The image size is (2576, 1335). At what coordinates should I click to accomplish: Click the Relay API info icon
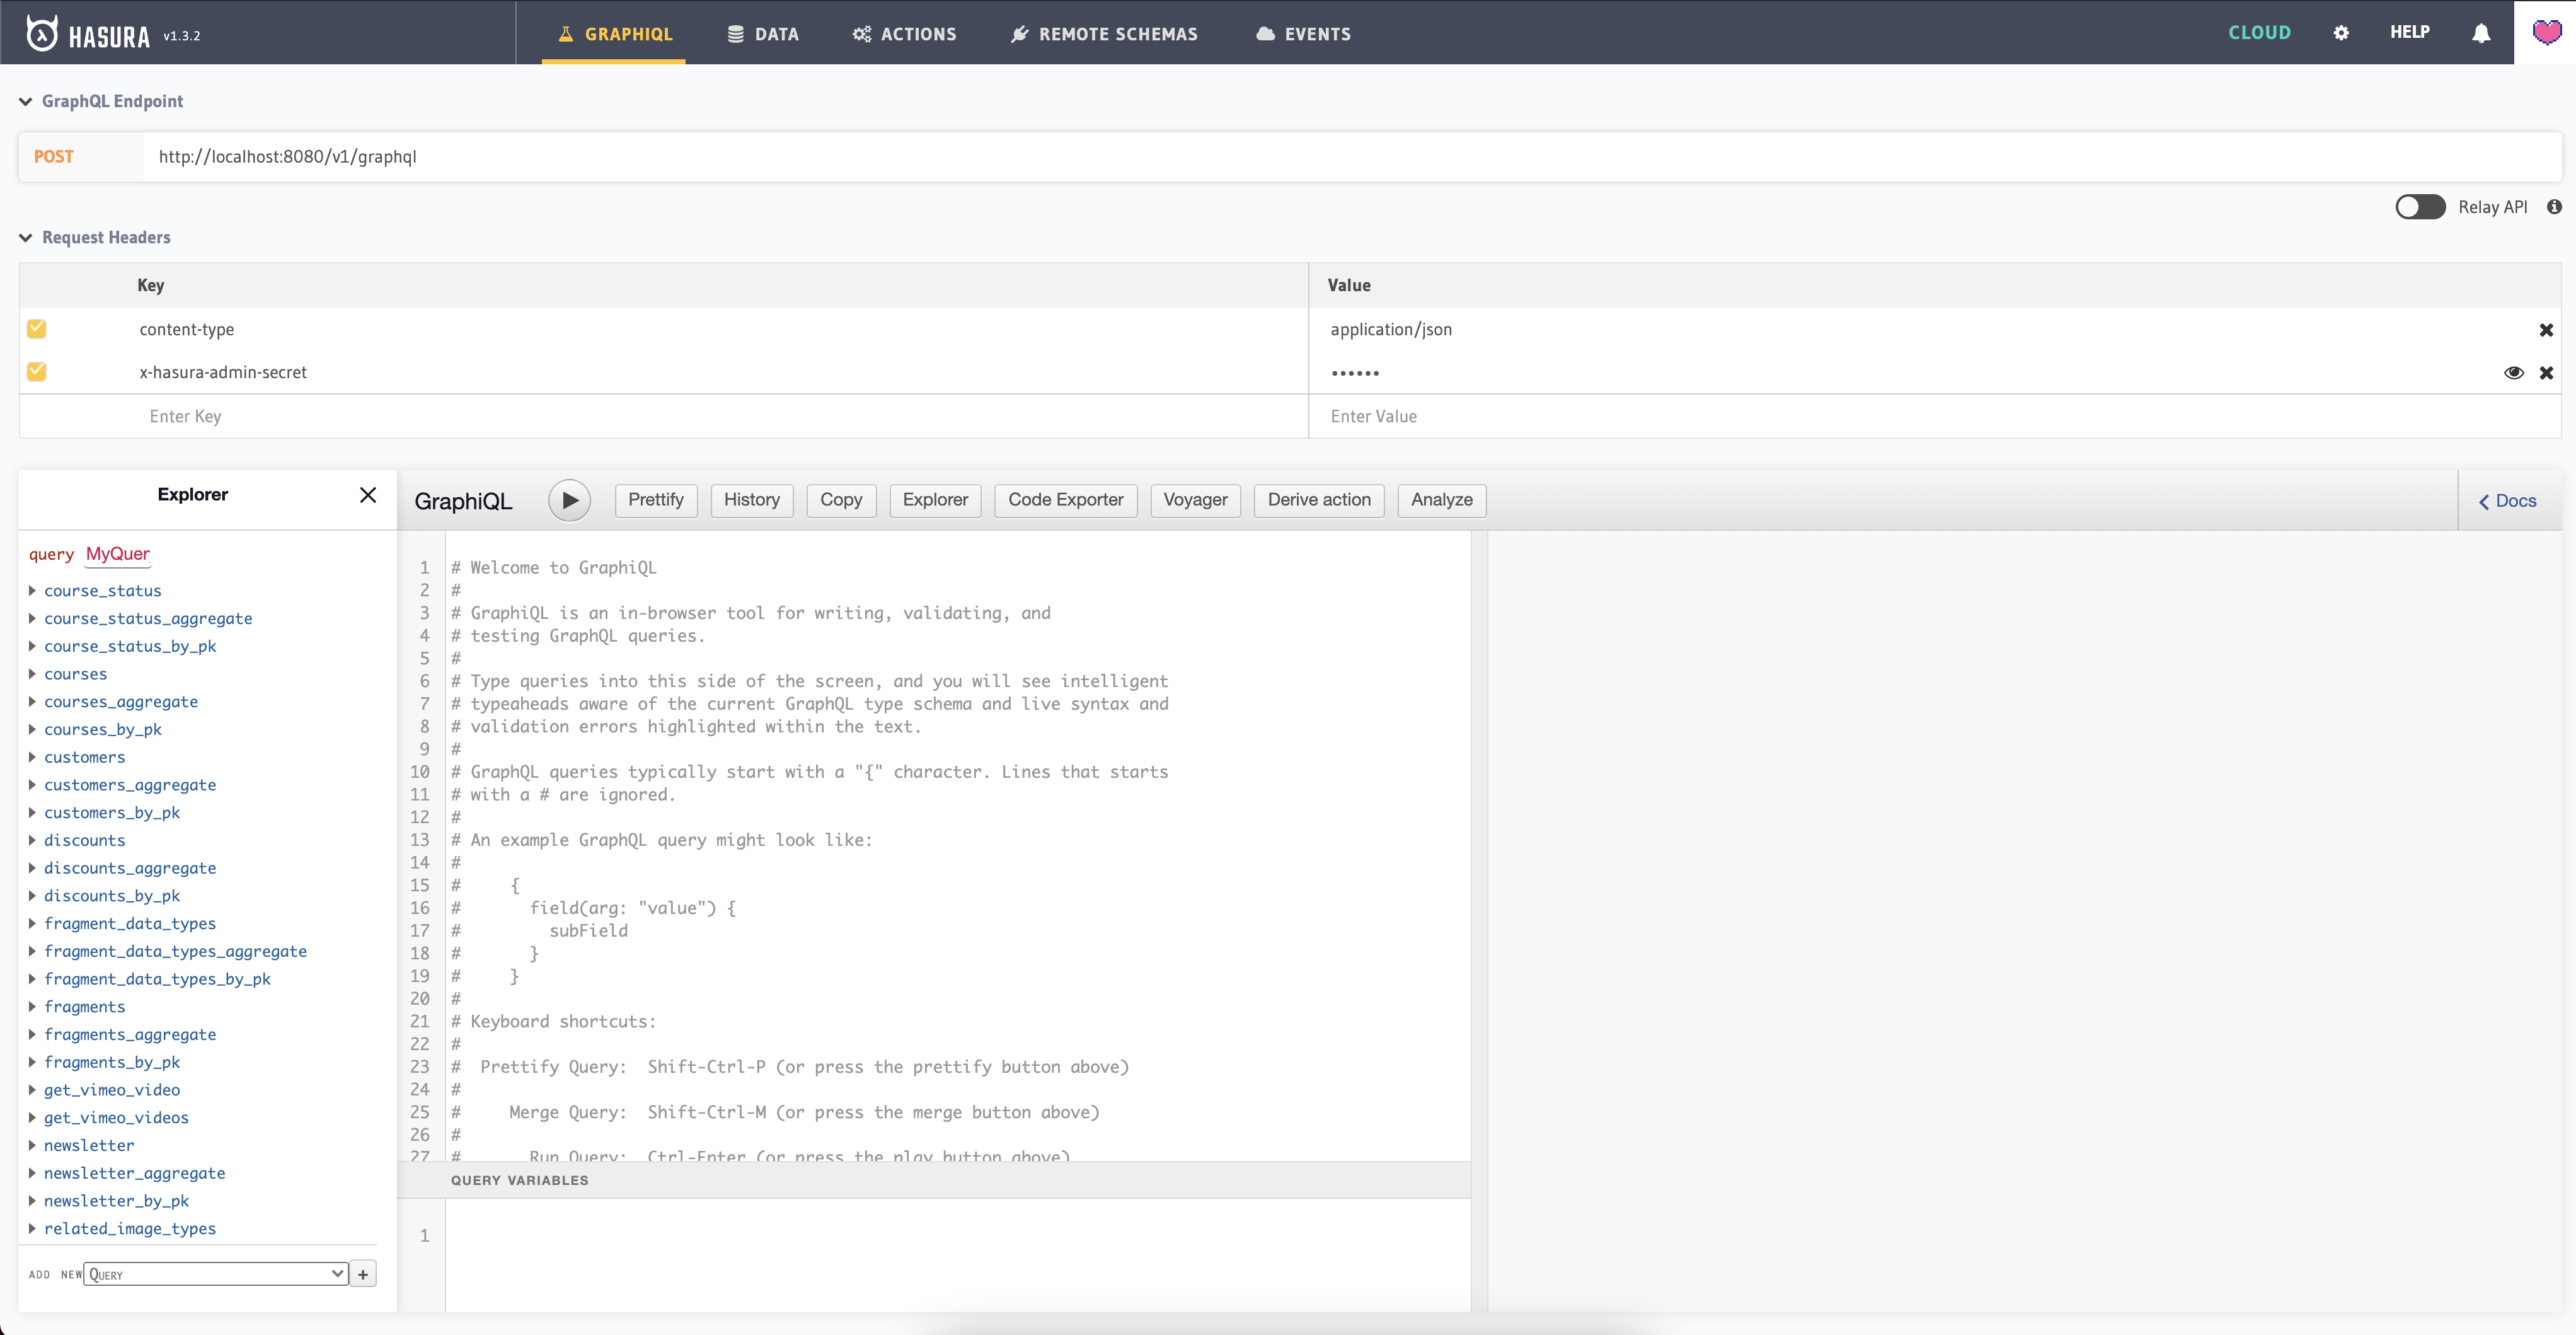[x=2554, y=207]
